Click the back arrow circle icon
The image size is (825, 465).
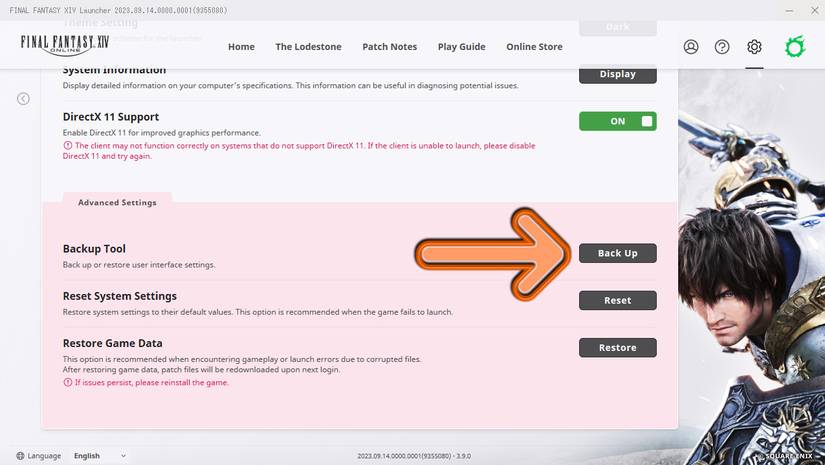click(23, 98)
